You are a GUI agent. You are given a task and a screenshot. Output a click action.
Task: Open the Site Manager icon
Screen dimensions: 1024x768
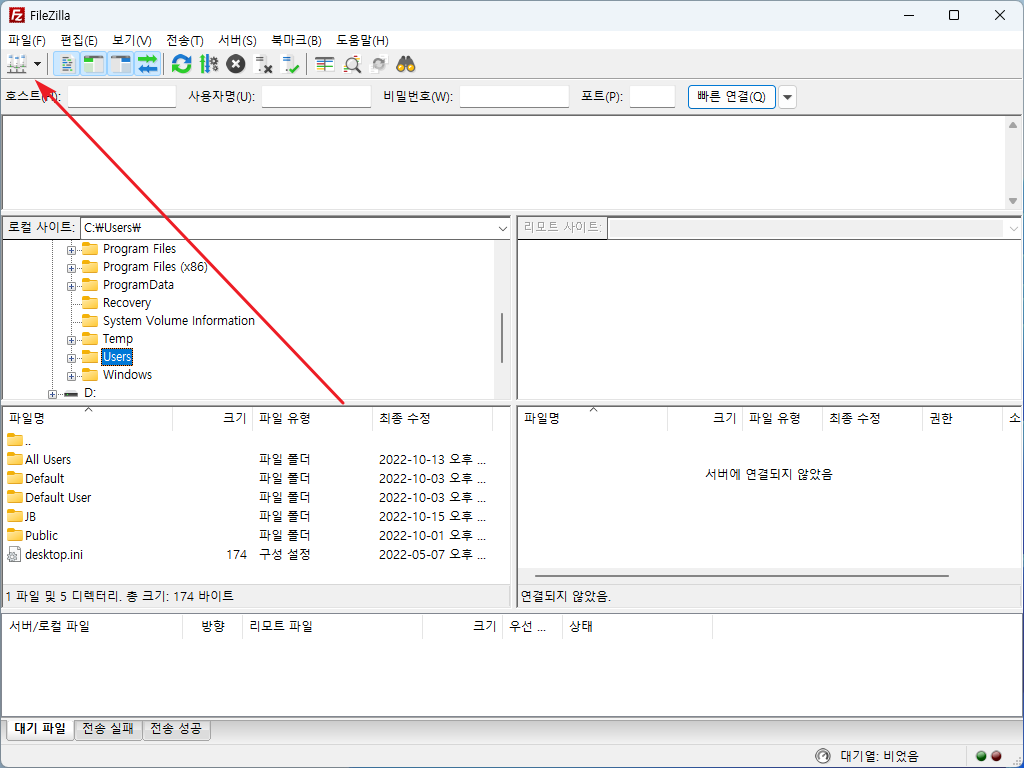[x=16, y=64]
